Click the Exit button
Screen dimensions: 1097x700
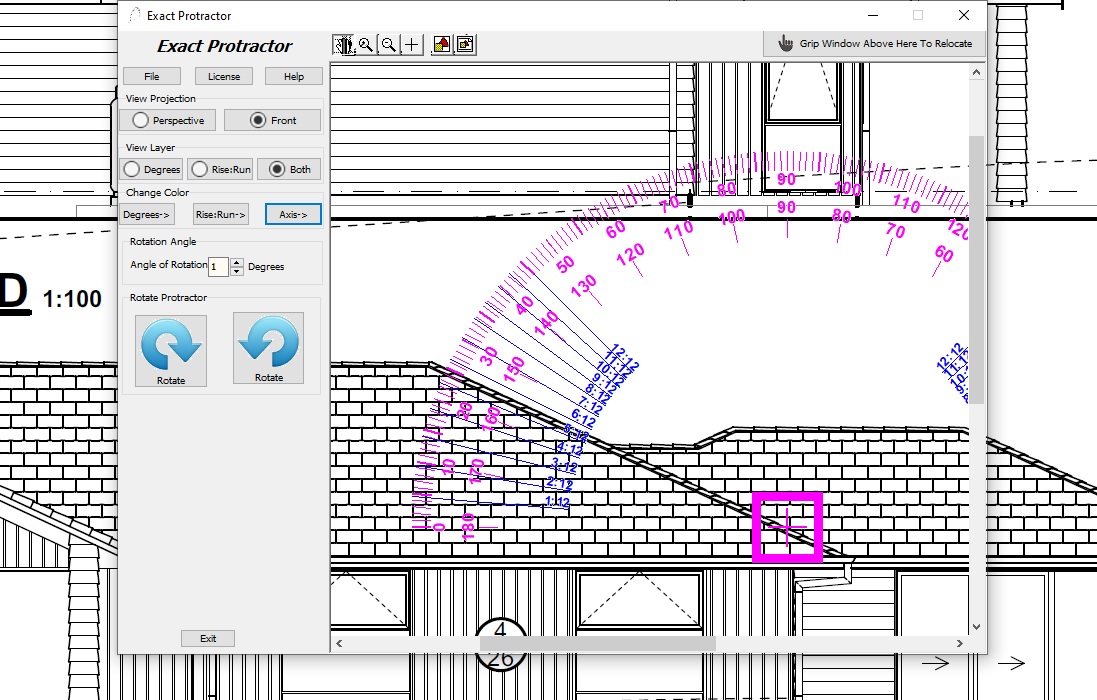208,638
